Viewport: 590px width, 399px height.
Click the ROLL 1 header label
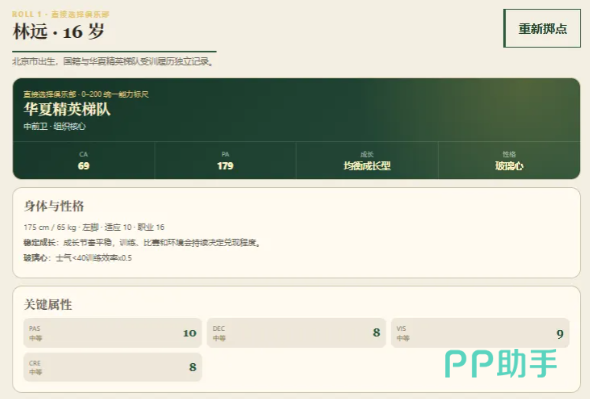point(61,14)
